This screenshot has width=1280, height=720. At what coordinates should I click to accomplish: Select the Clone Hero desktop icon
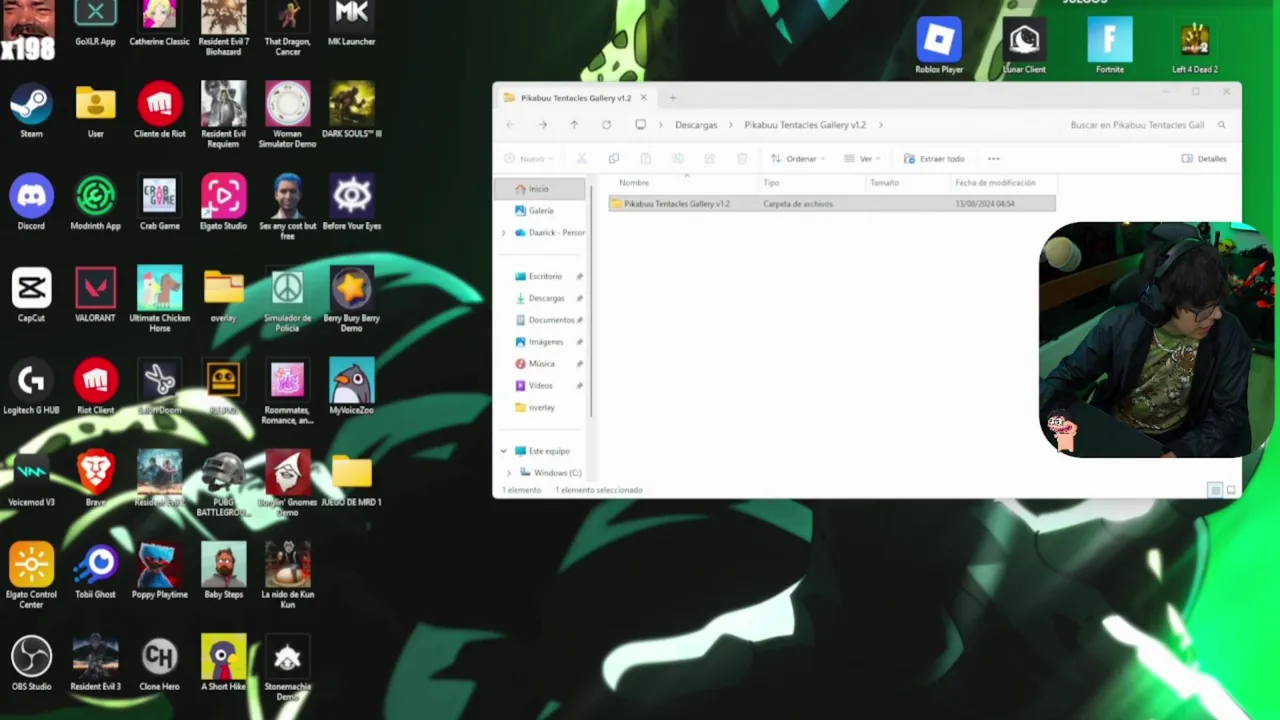[159, 662]
